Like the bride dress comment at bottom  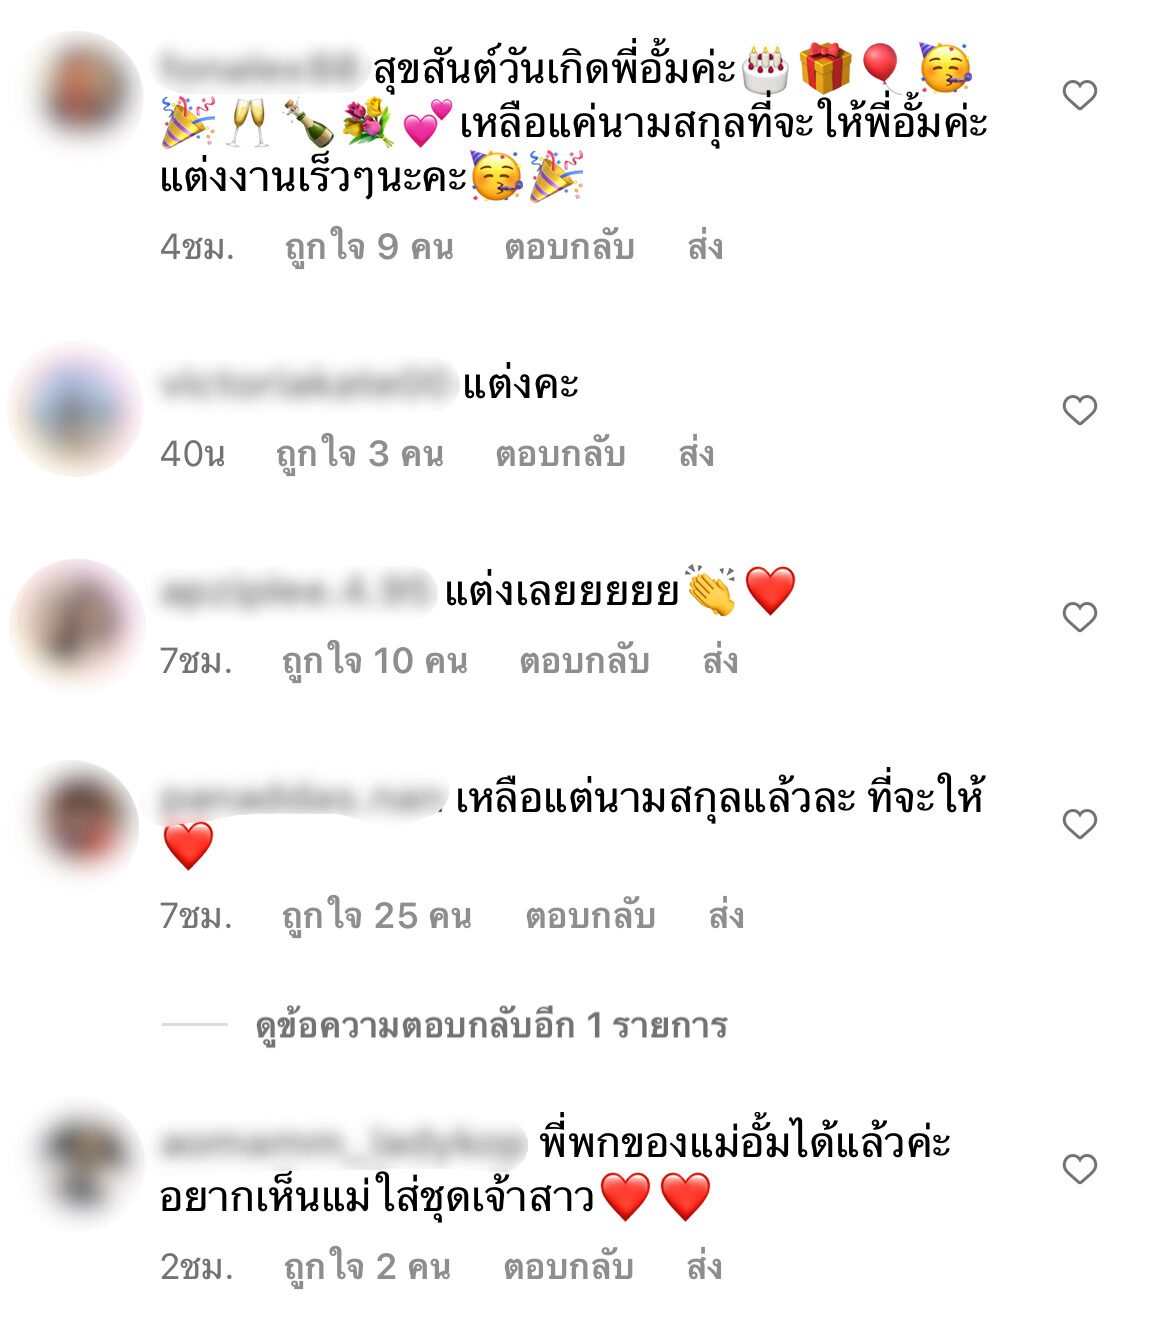click(1080, 1169)
